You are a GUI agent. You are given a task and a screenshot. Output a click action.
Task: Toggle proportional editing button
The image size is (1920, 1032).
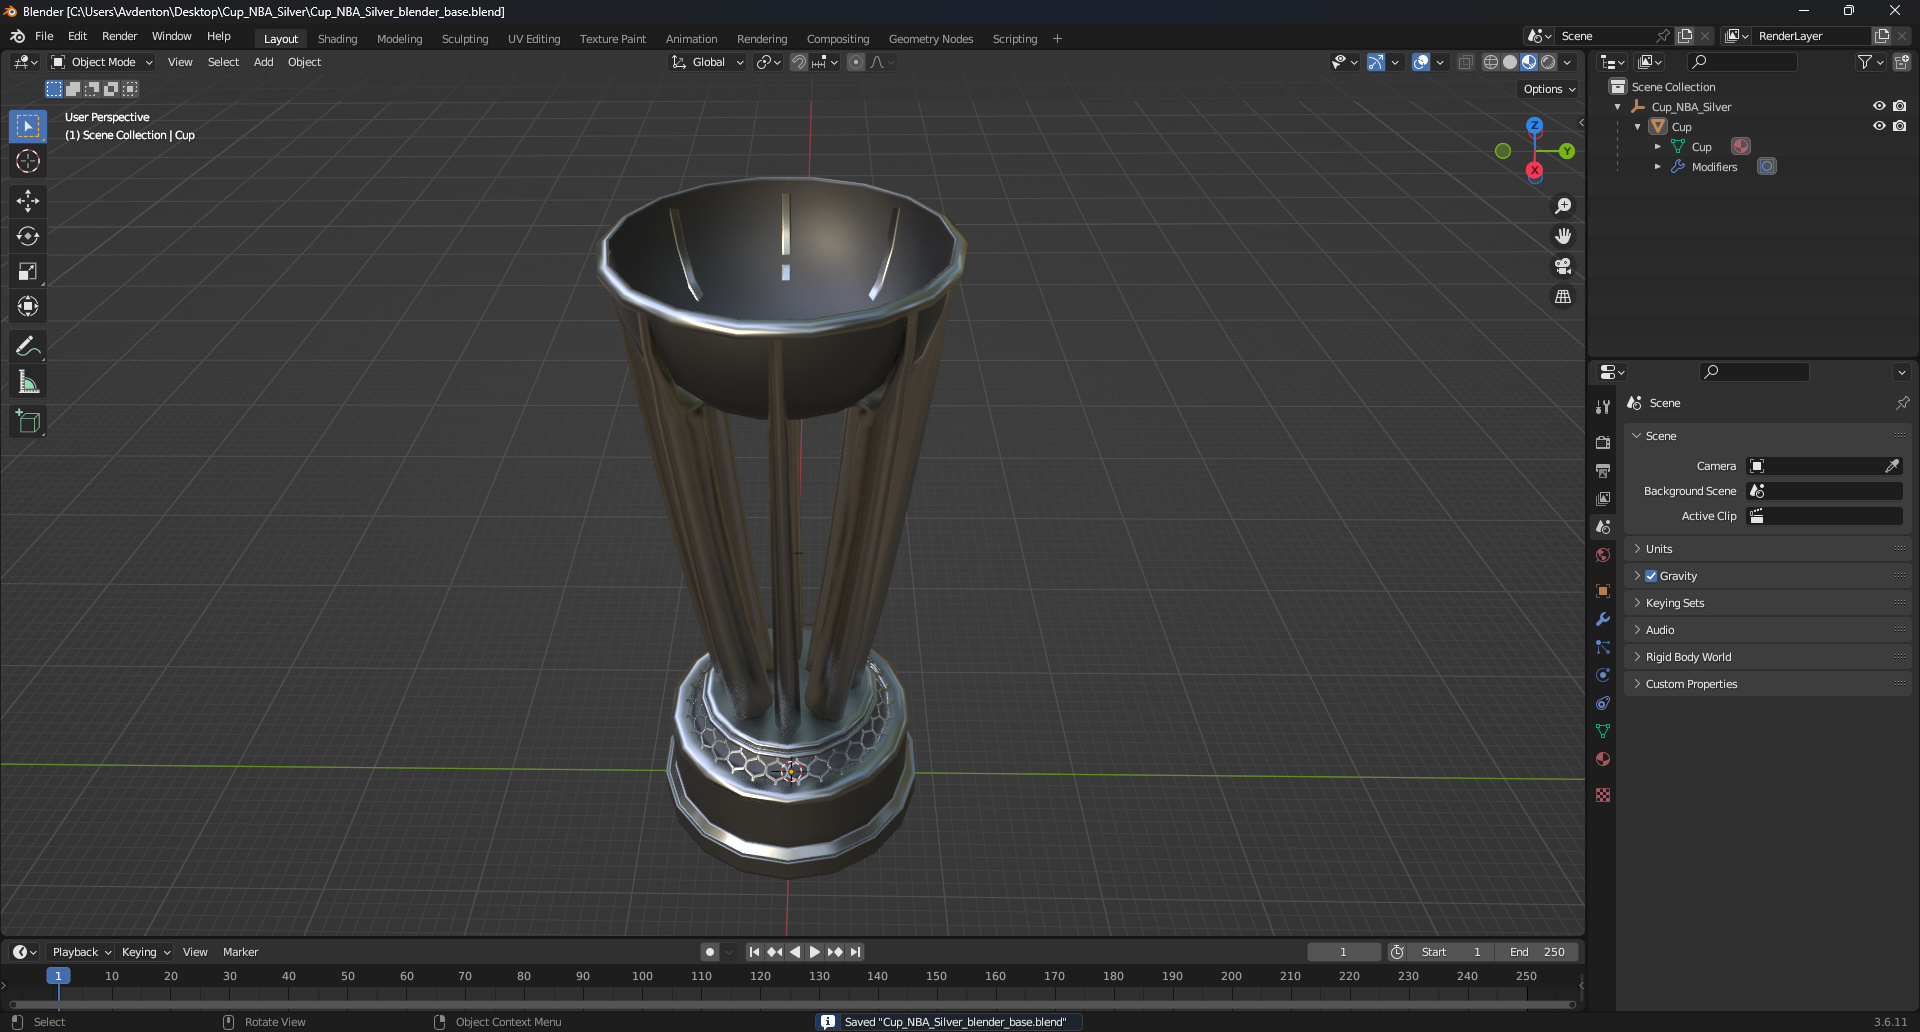(856, 62)
